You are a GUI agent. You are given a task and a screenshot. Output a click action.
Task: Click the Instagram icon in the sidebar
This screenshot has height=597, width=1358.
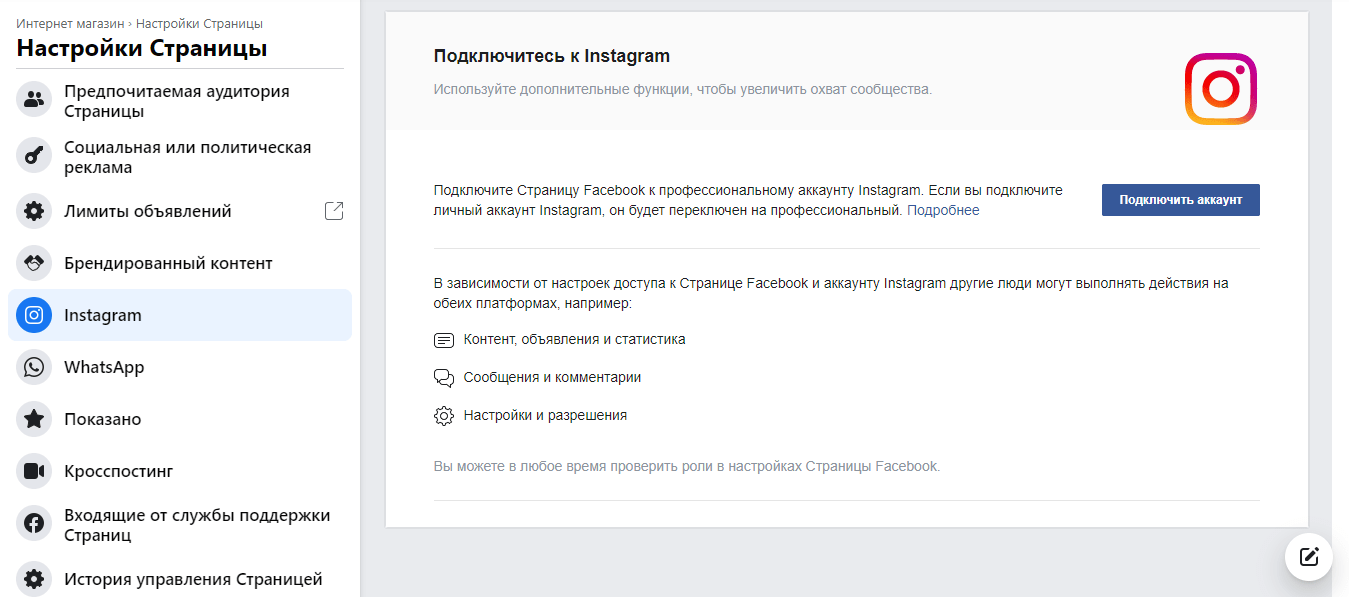pos(34,315)
